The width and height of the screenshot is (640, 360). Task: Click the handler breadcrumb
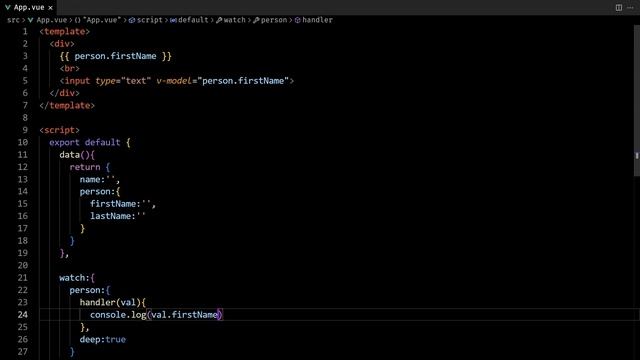(x=317, y=20)
